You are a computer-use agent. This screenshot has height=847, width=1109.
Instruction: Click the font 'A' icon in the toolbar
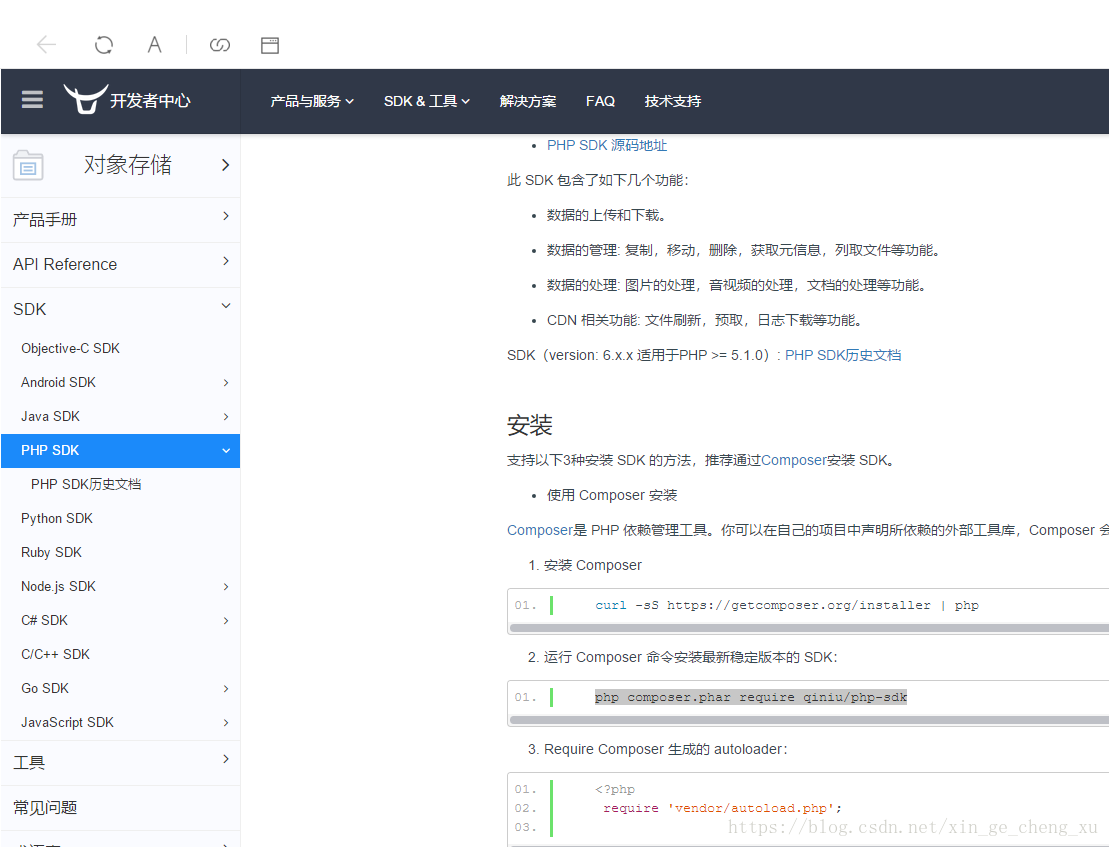[x=154, y=44]
